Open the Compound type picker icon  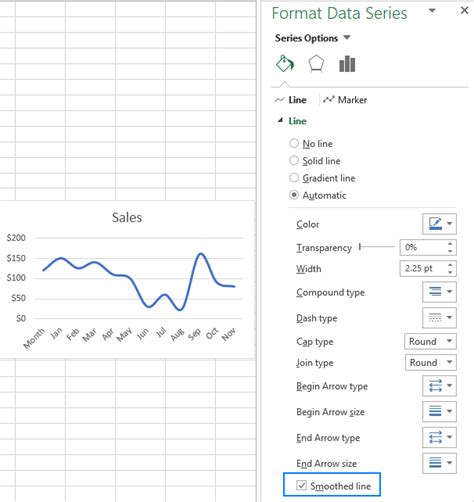[x=439, y=292]
